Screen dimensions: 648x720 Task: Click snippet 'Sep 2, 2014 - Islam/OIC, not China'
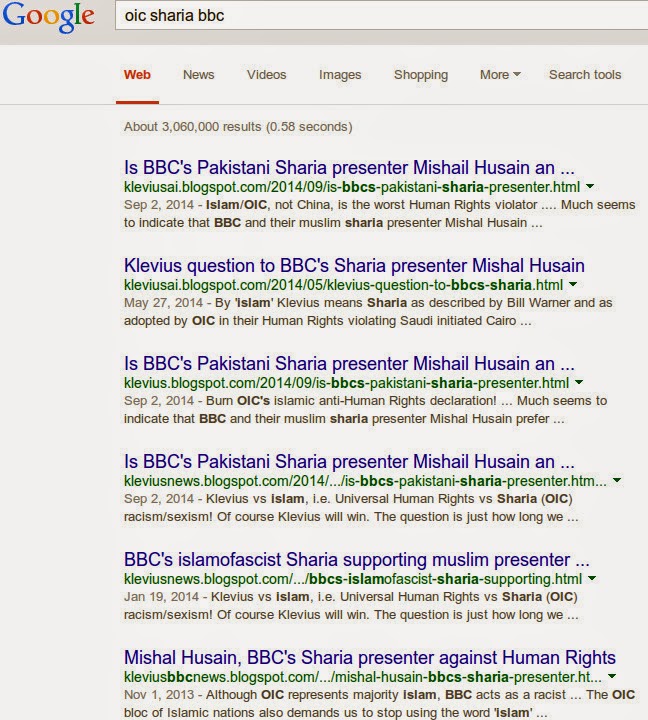[x=379, y=214]
